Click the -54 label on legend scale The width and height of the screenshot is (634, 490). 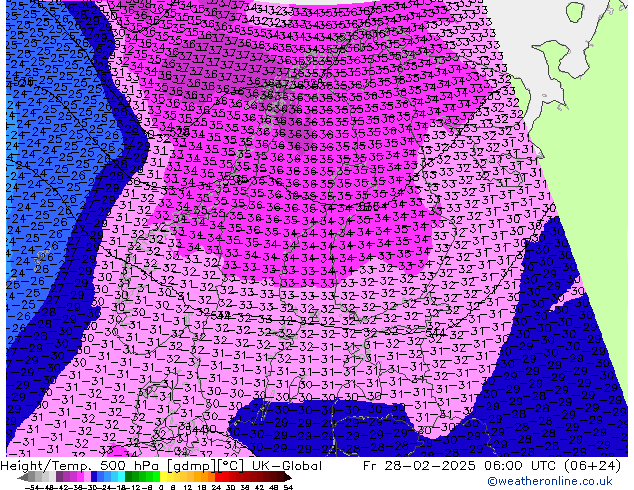pos(32,487)
